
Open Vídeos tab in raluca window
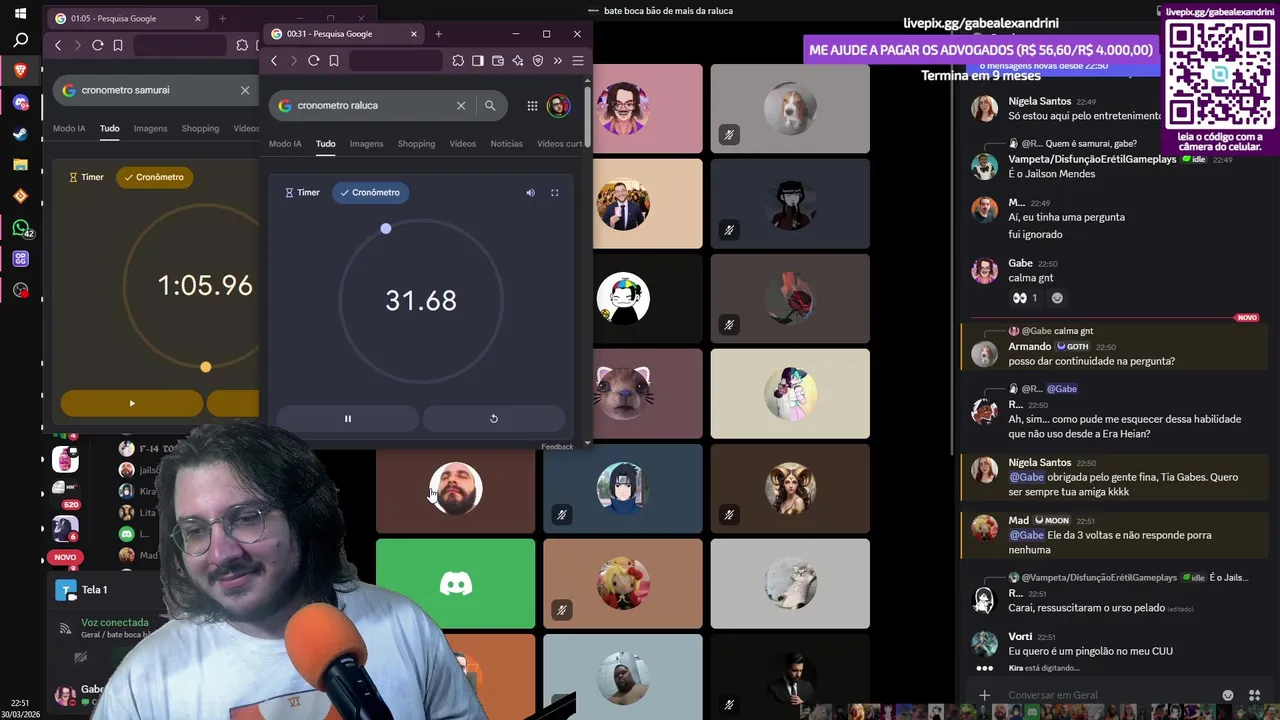(463, 144)
